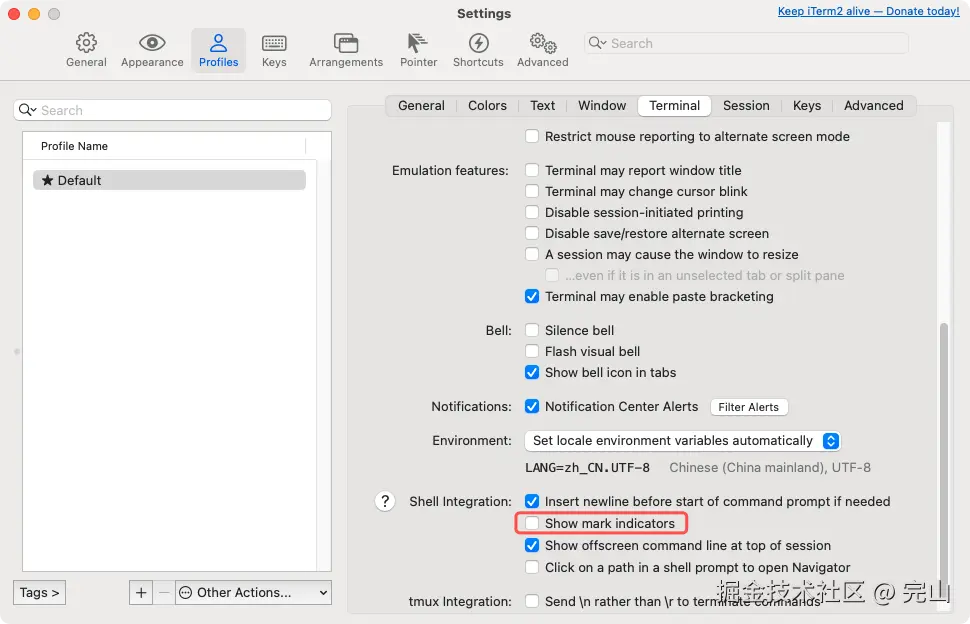The height and width of the screenshot is (624, 970).
Task: Check the Silence bell option
Action: tap(531, 330)
